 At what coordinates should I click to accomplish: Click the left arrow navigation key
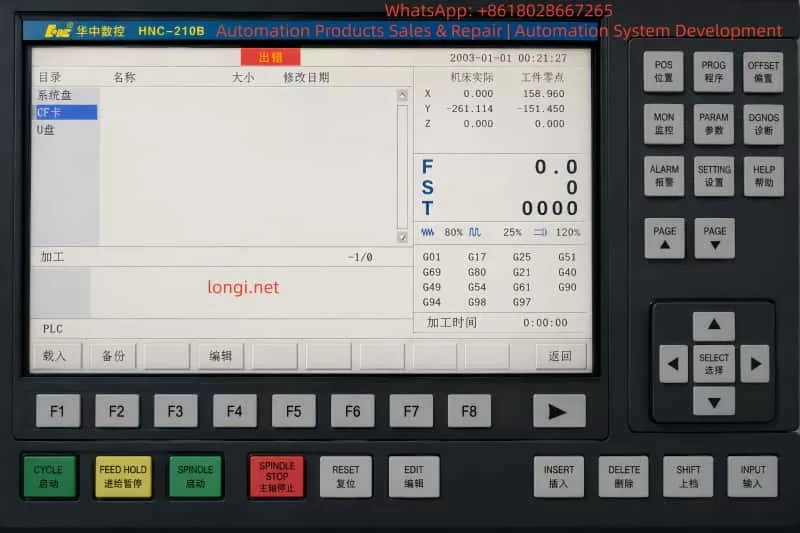point(673,364)
